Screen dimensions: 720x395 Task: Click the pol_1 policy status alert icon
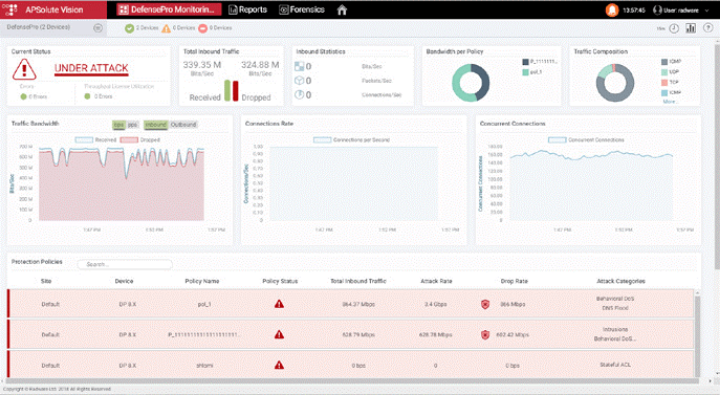(x=279, y=304)
